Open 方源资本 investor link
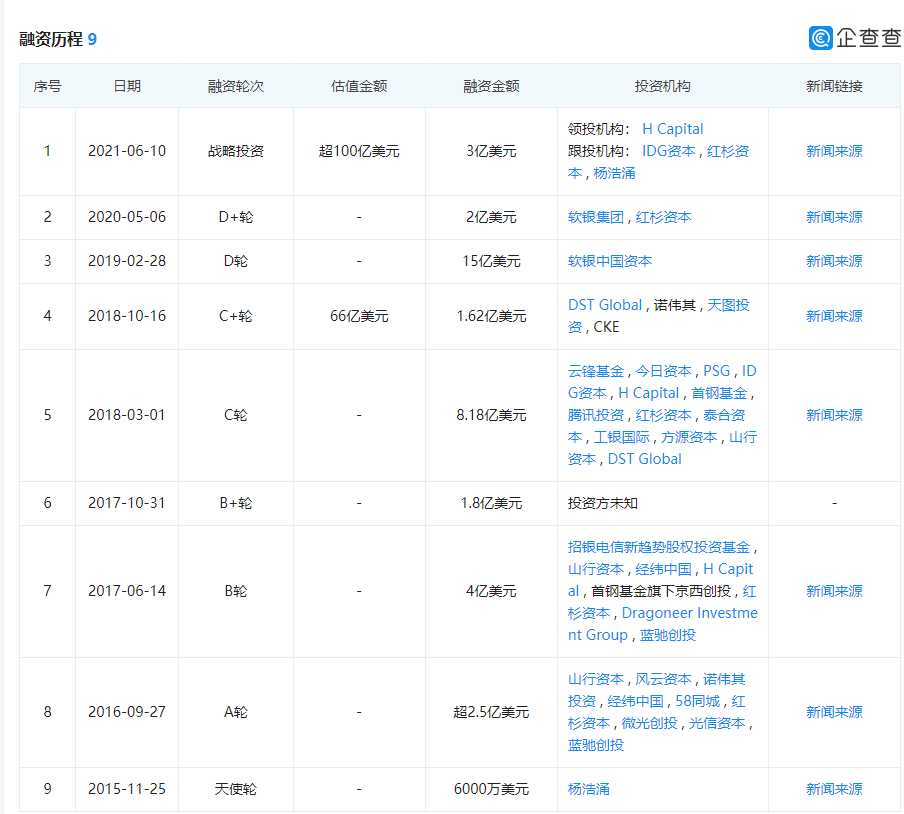 pyautogui.click(x=689, y=437)
